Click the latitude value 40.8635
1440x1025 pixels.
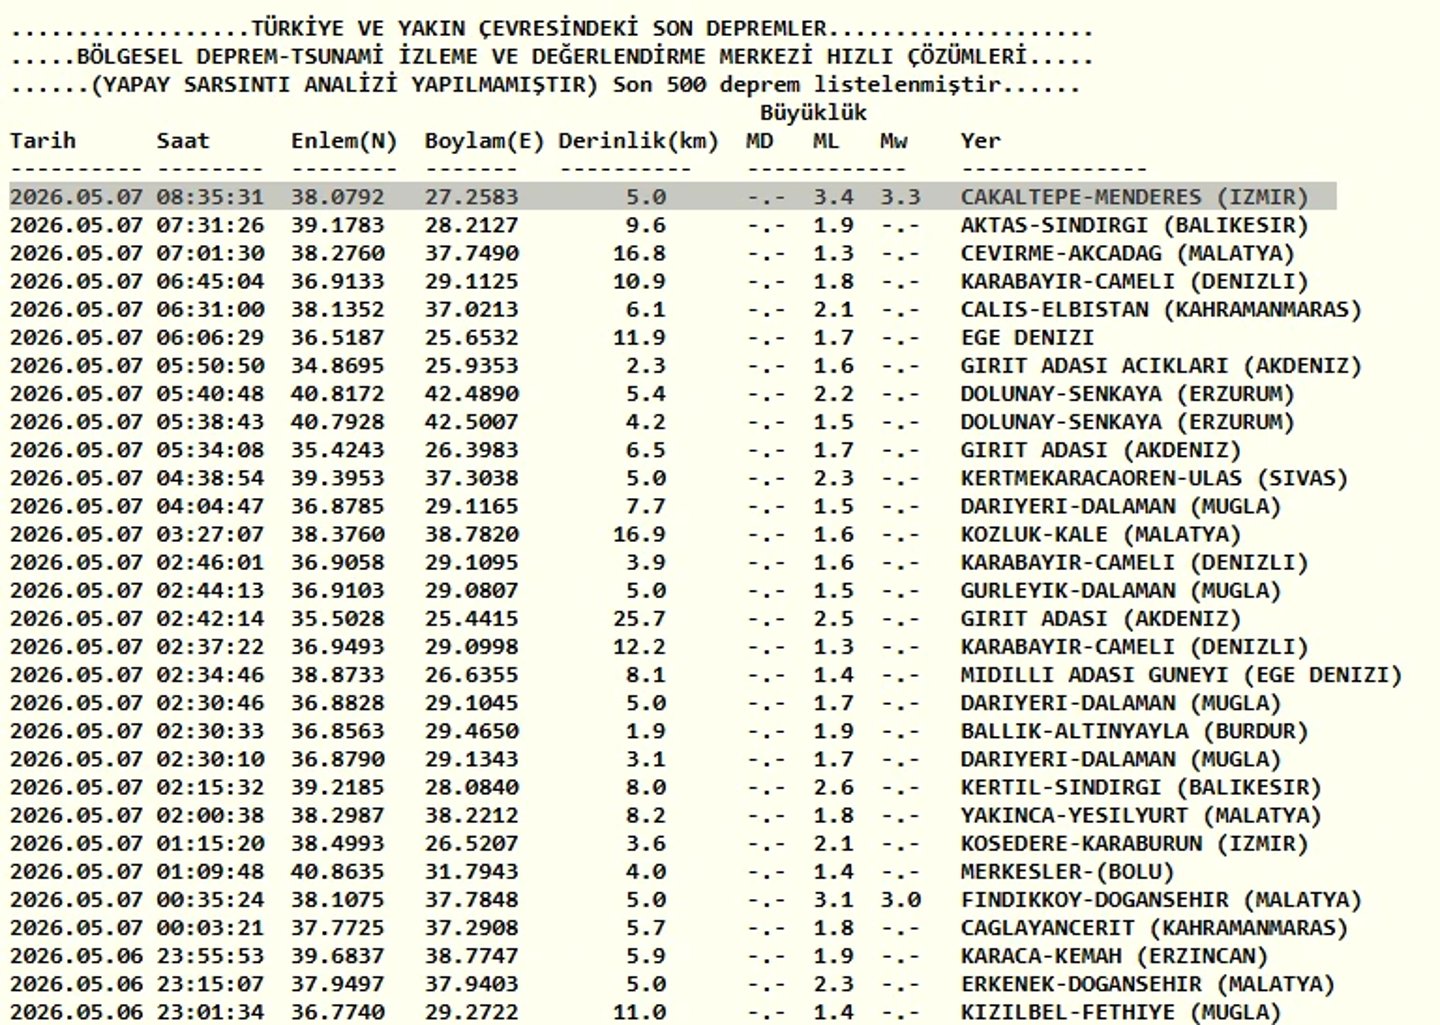(x=337, y=871)
